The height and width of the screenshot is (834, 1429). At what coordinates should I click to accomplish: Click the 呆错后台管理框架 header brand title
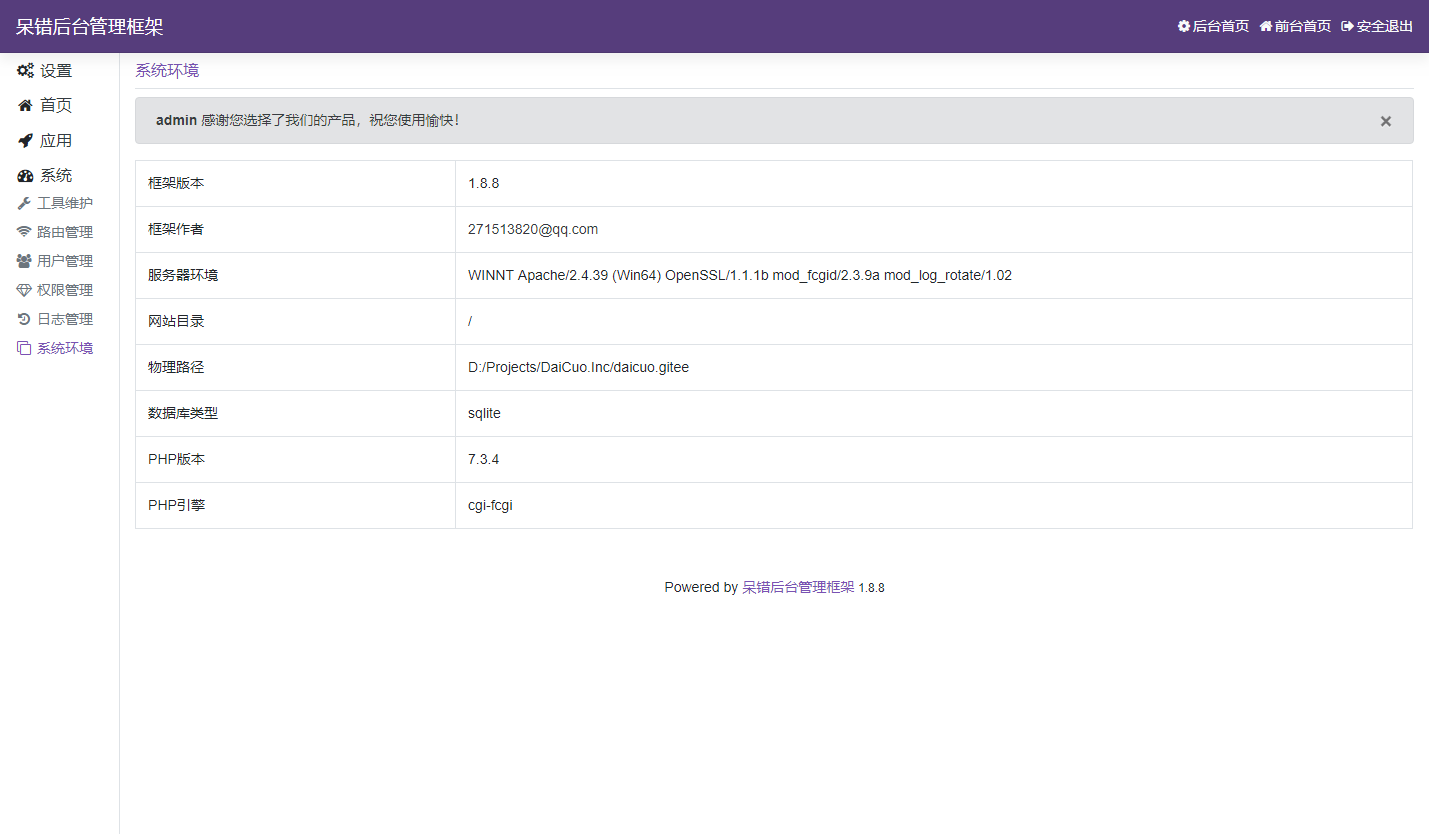89,27
